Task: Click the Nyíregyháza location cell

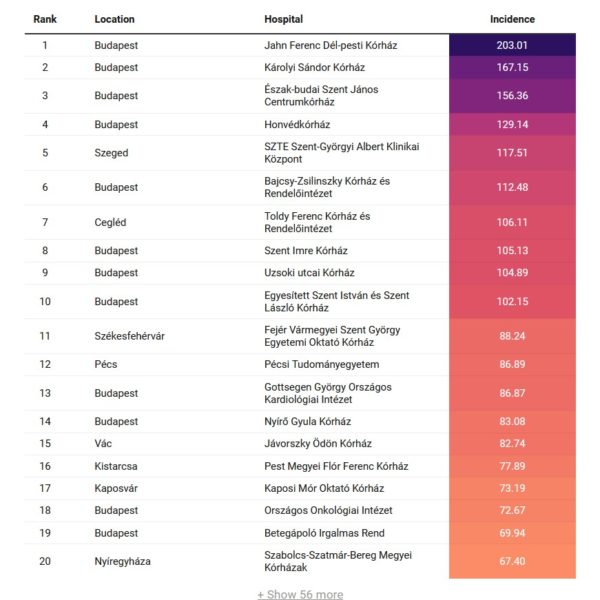Action: click(x=122, y=561)
